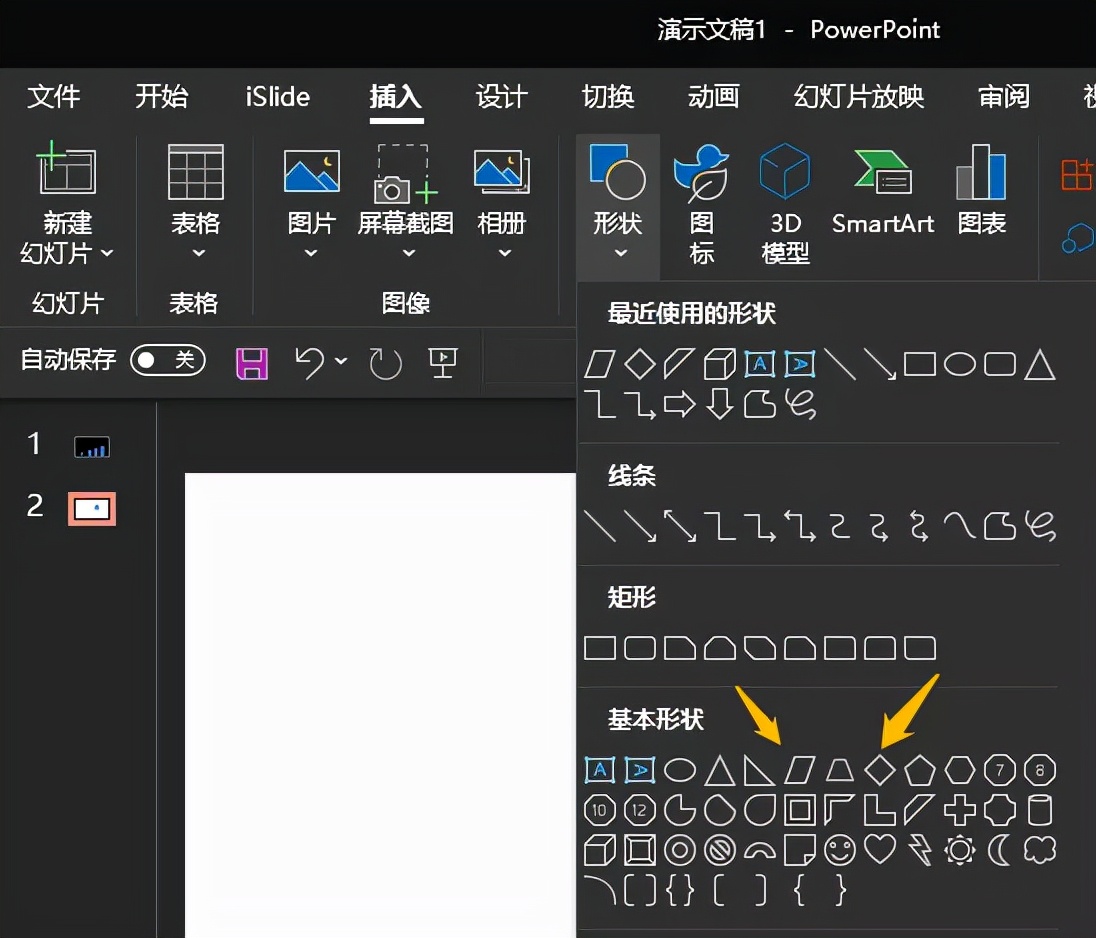Click the 新建幻灯片 icon
The image size is (1096, 938).
[66, 168]
